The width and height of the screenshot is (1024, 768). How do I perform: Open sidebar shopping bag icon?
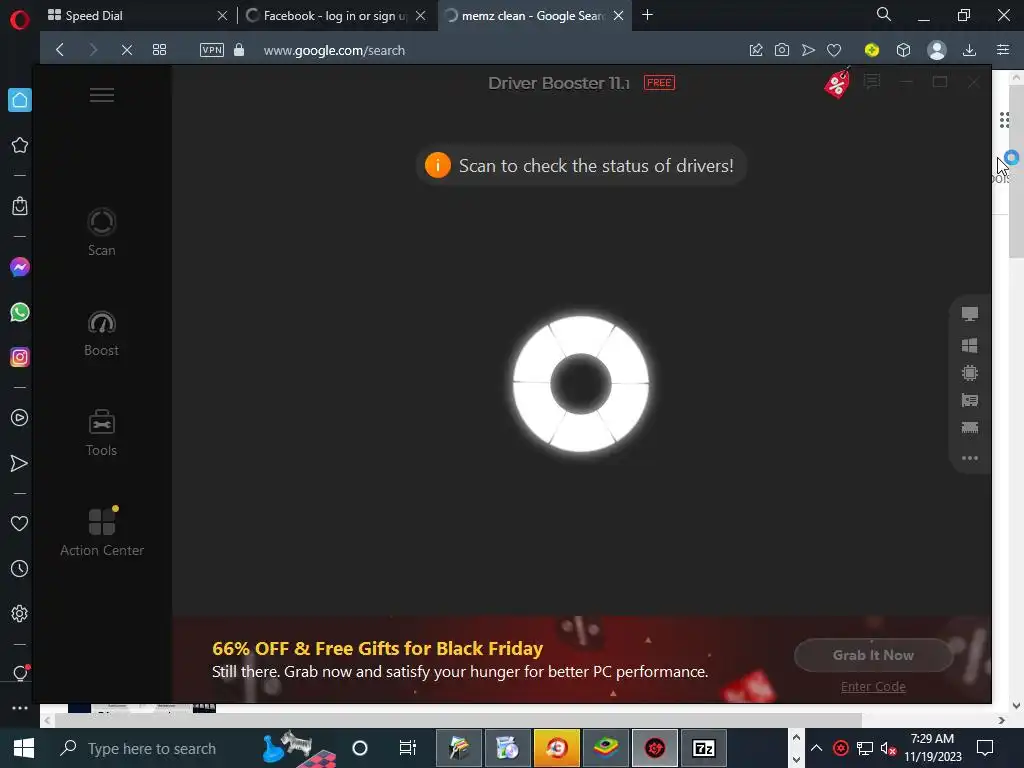click(x=20, y=206)
